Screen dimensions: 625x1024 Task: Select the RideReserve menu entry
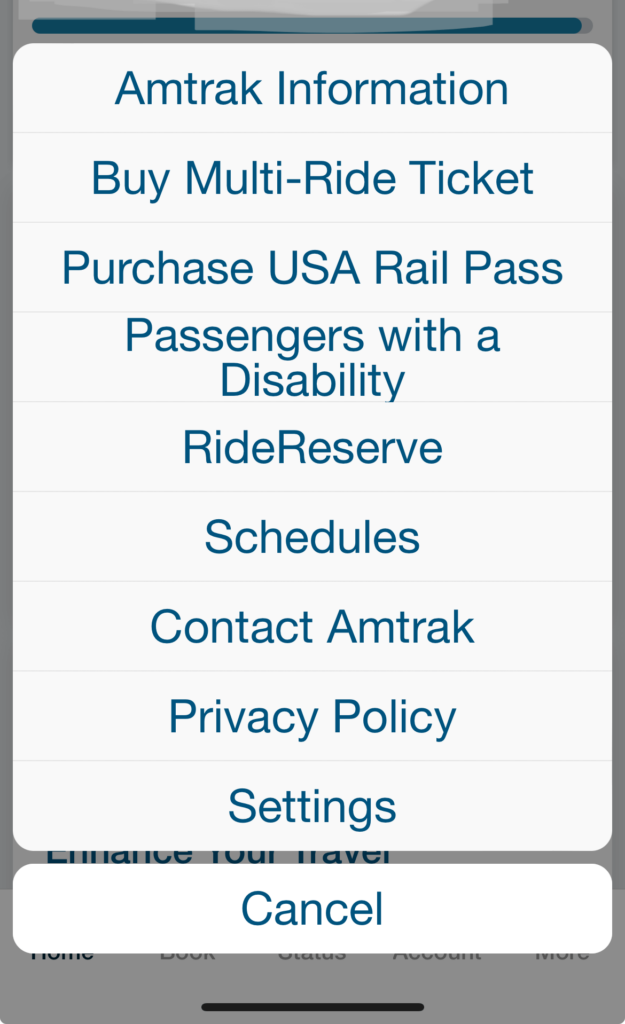(x=312, y=447)
